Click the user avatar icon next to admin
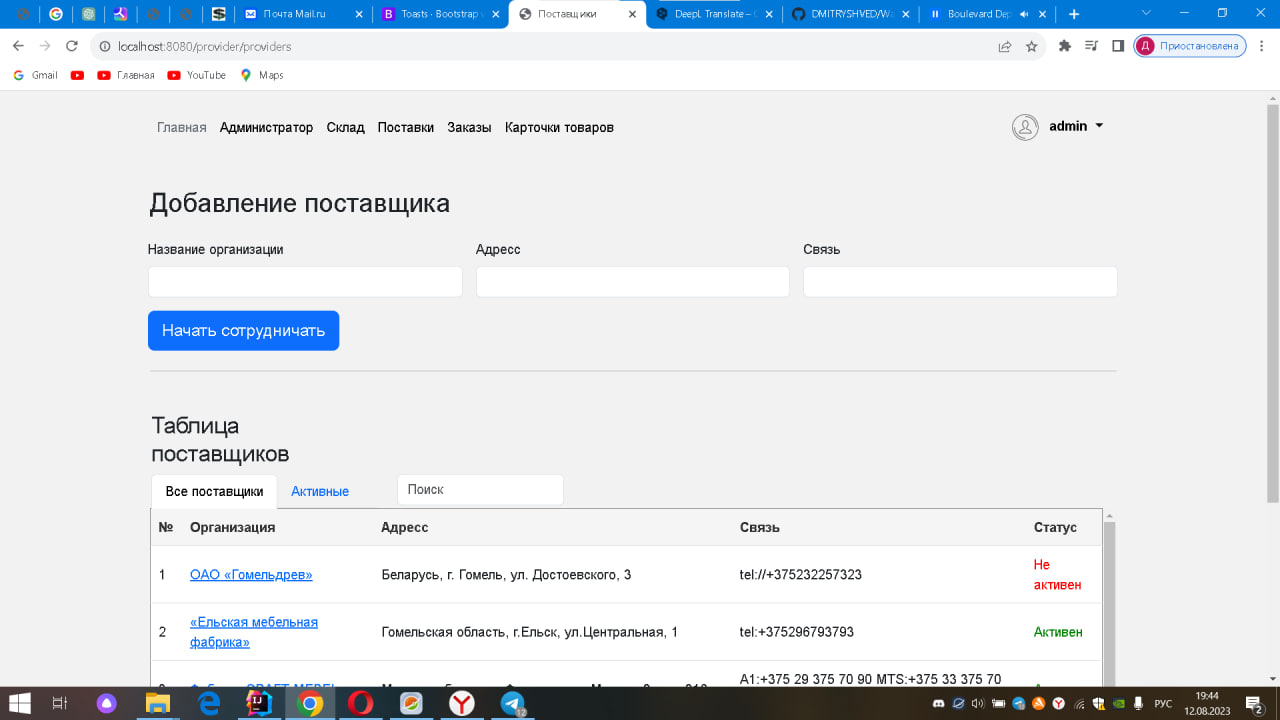The width and height of the screenshot is (1280, 720). pyautogui.click(x=1024, y=127)
